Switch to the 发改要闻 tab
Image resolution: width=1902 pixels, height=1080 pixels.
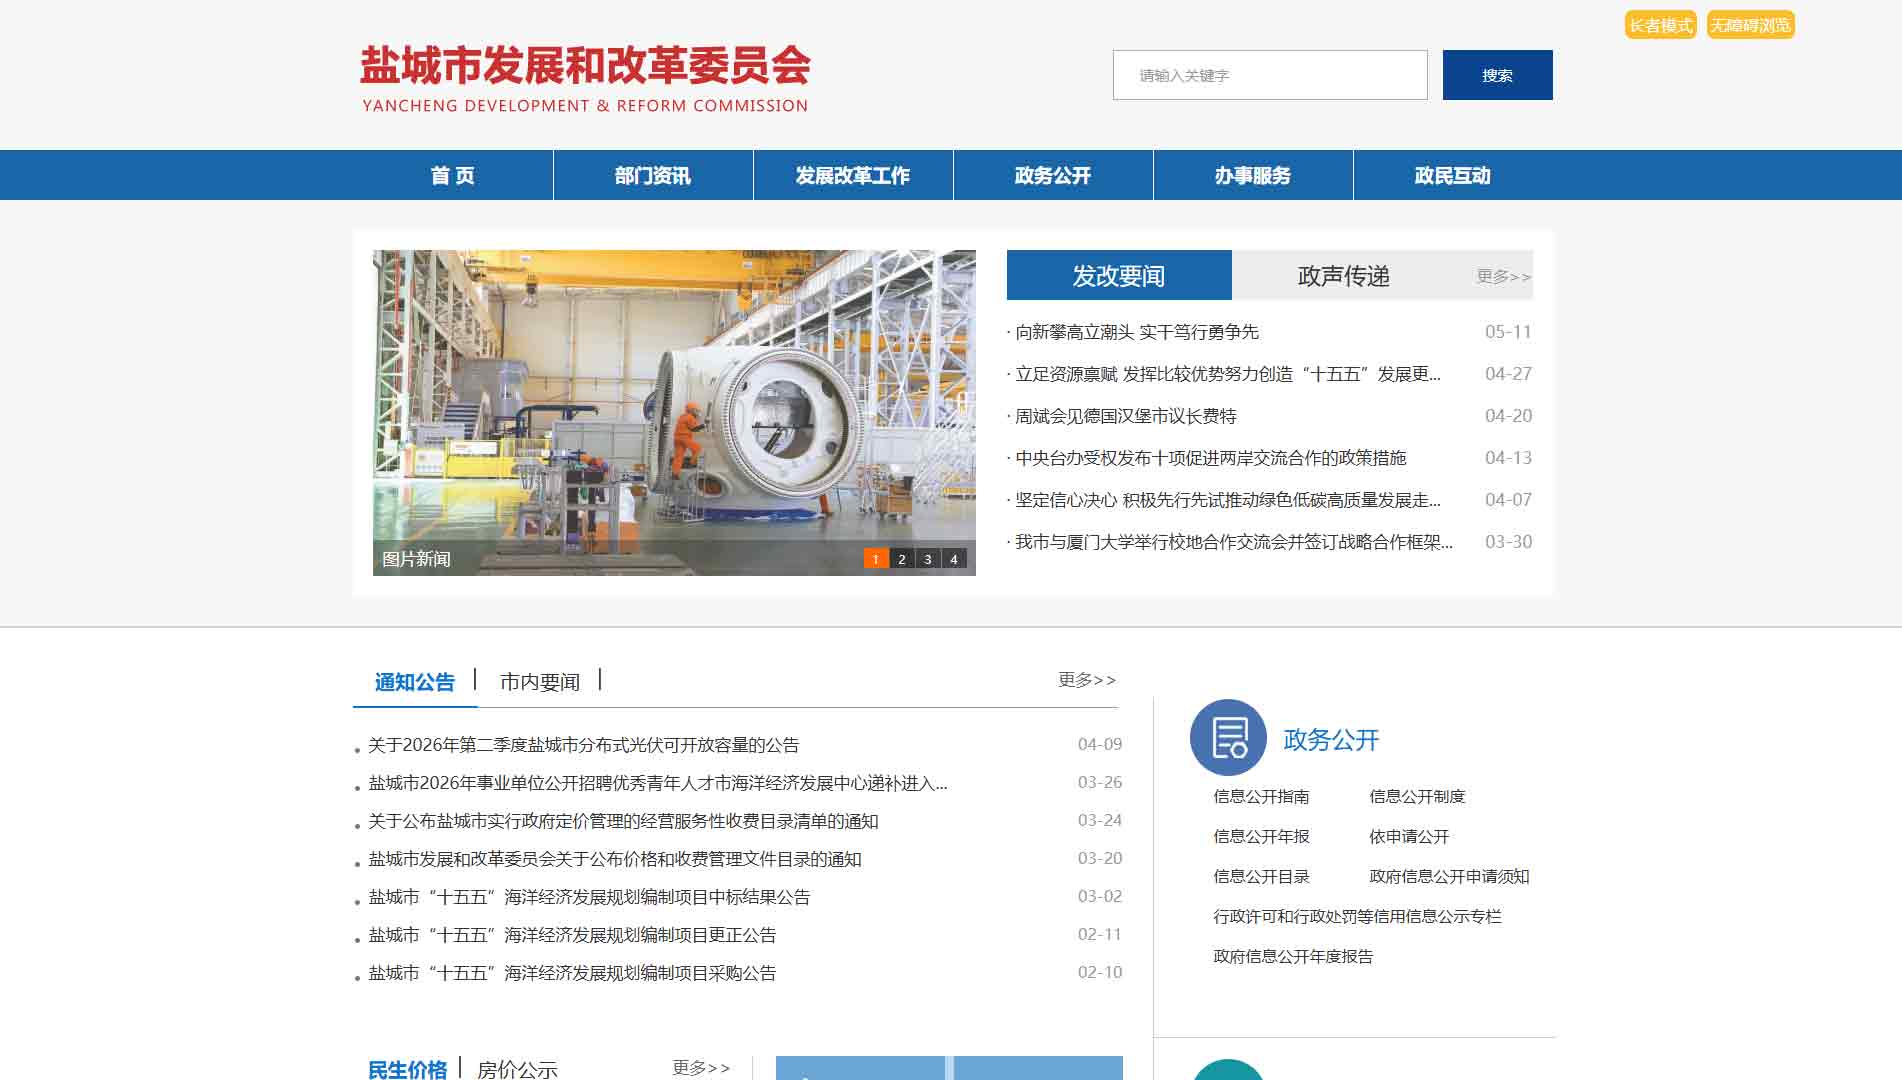1119,275
